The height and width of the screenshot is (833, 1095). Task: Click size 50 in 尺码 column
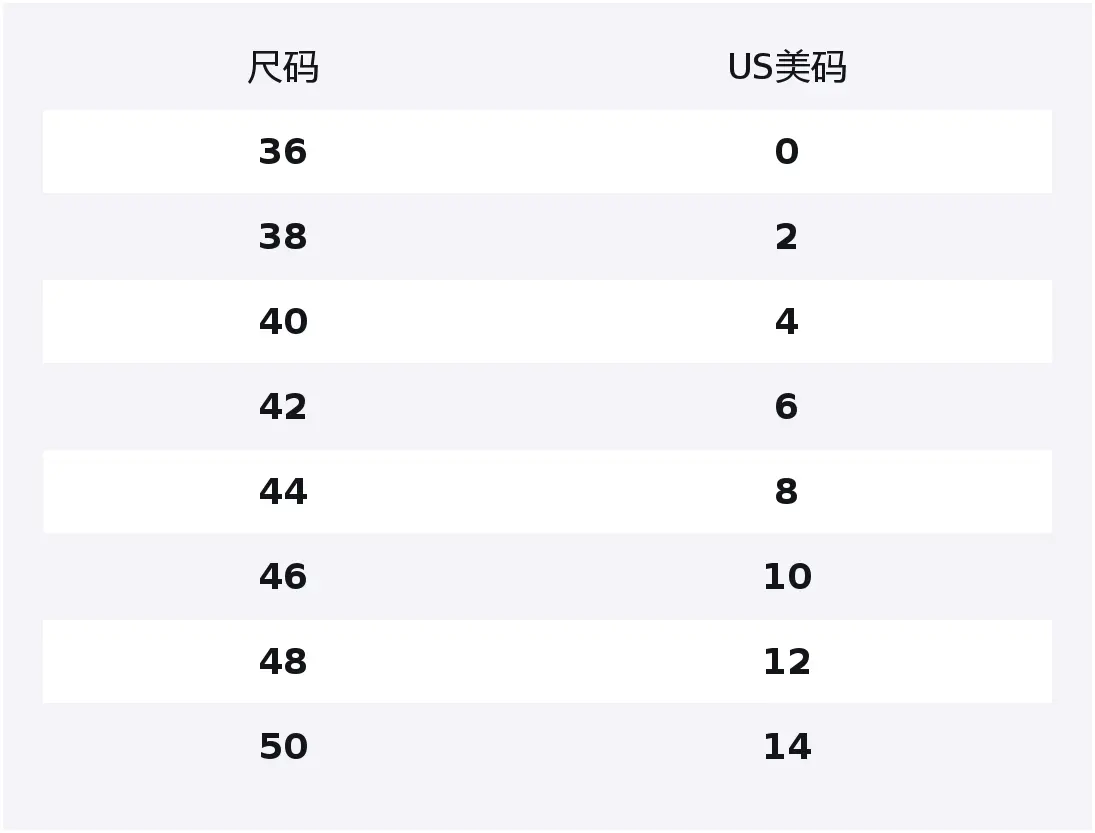click(x=283, y=747)
